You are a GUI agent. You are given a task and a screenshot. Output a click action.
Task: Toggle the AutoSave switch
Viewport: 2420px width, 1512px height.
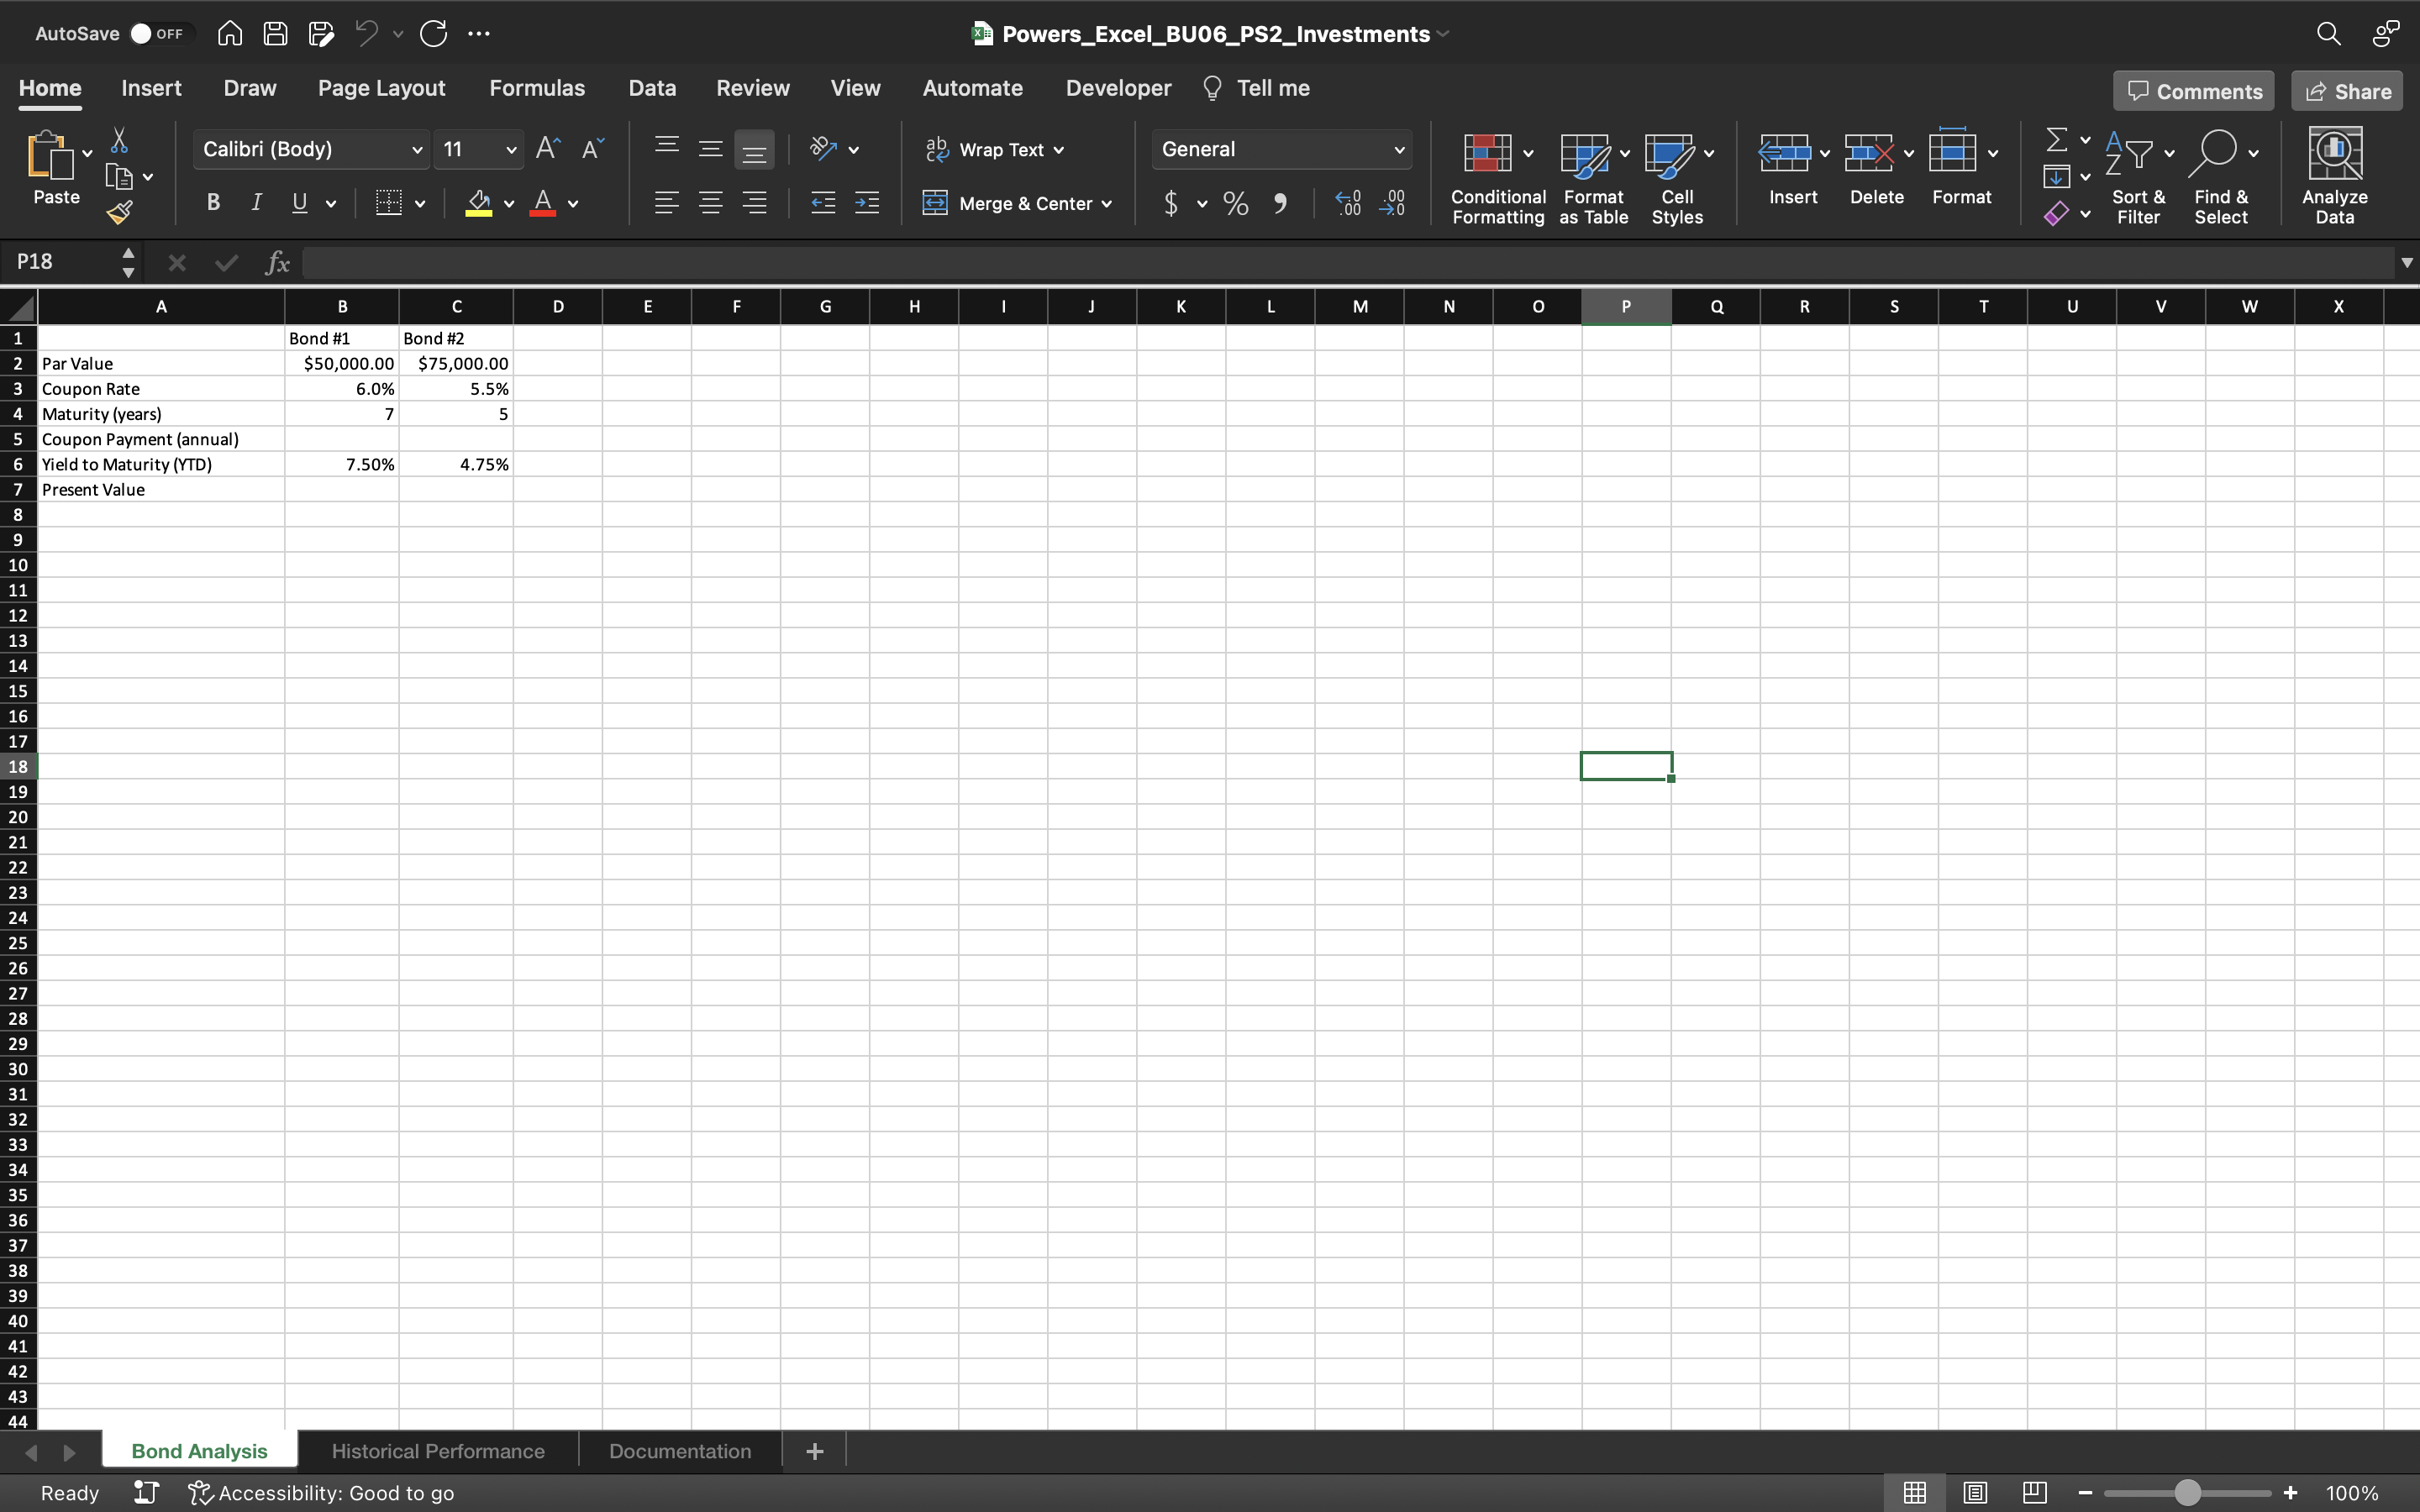(158, 34)
